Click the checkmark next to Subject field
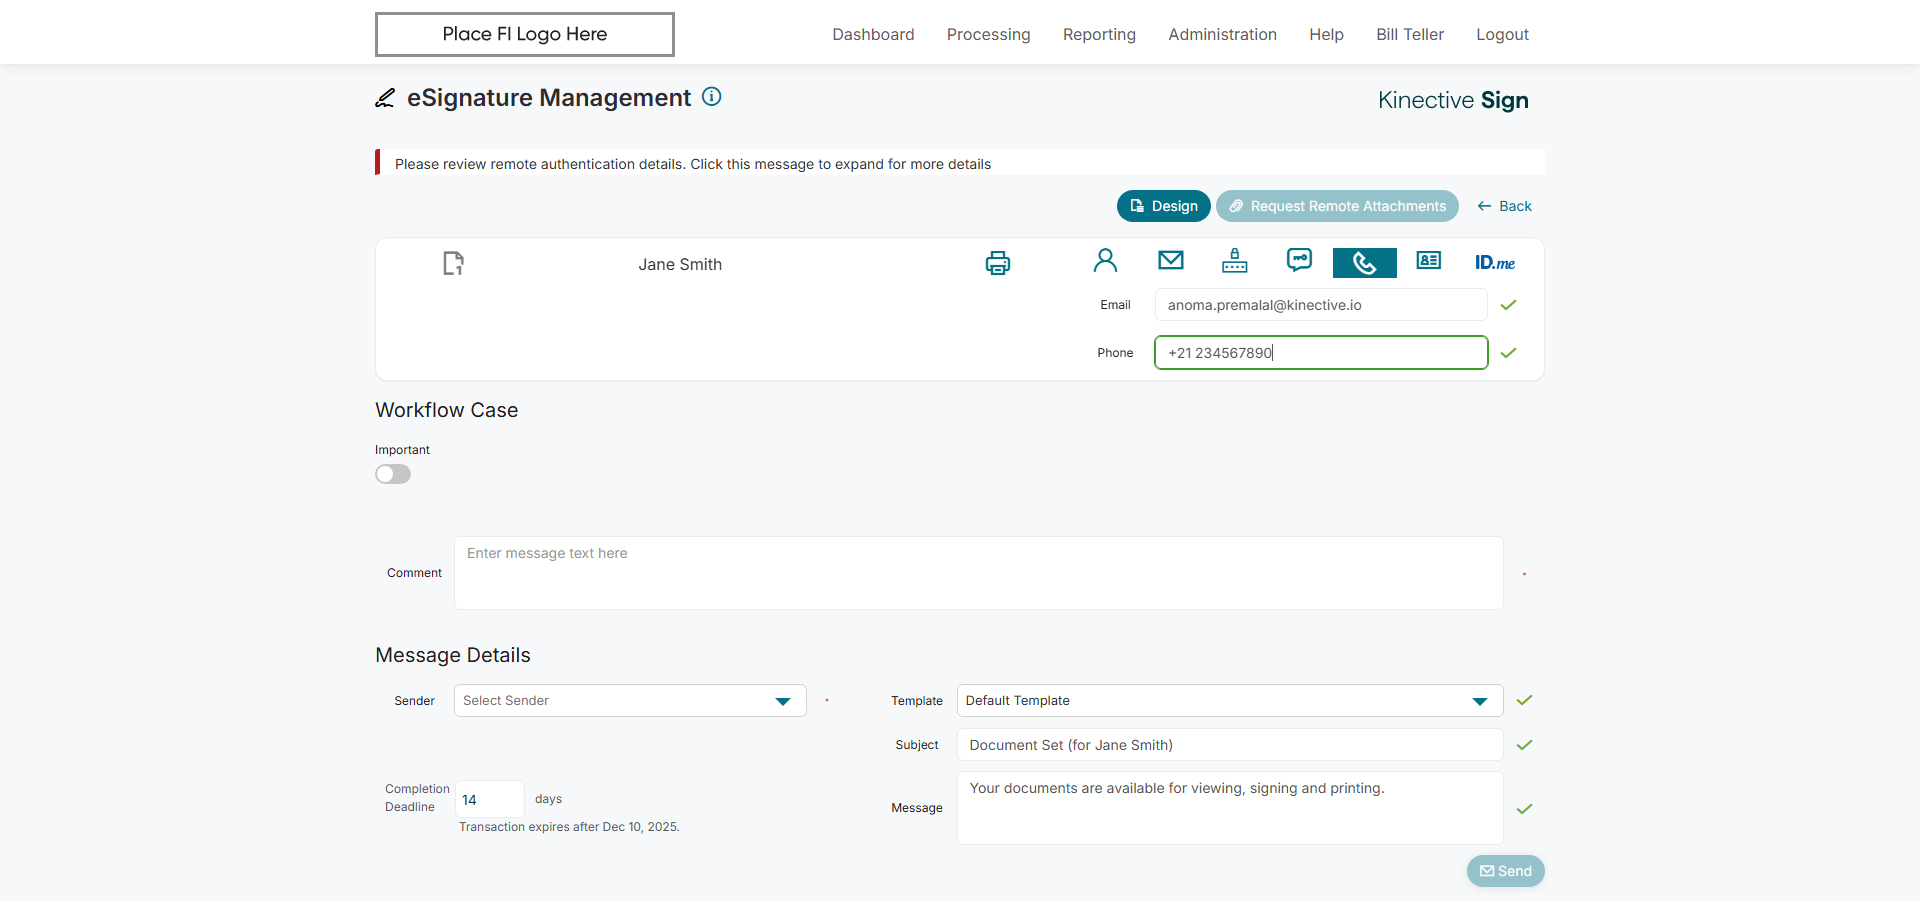 click(1525, 745)
